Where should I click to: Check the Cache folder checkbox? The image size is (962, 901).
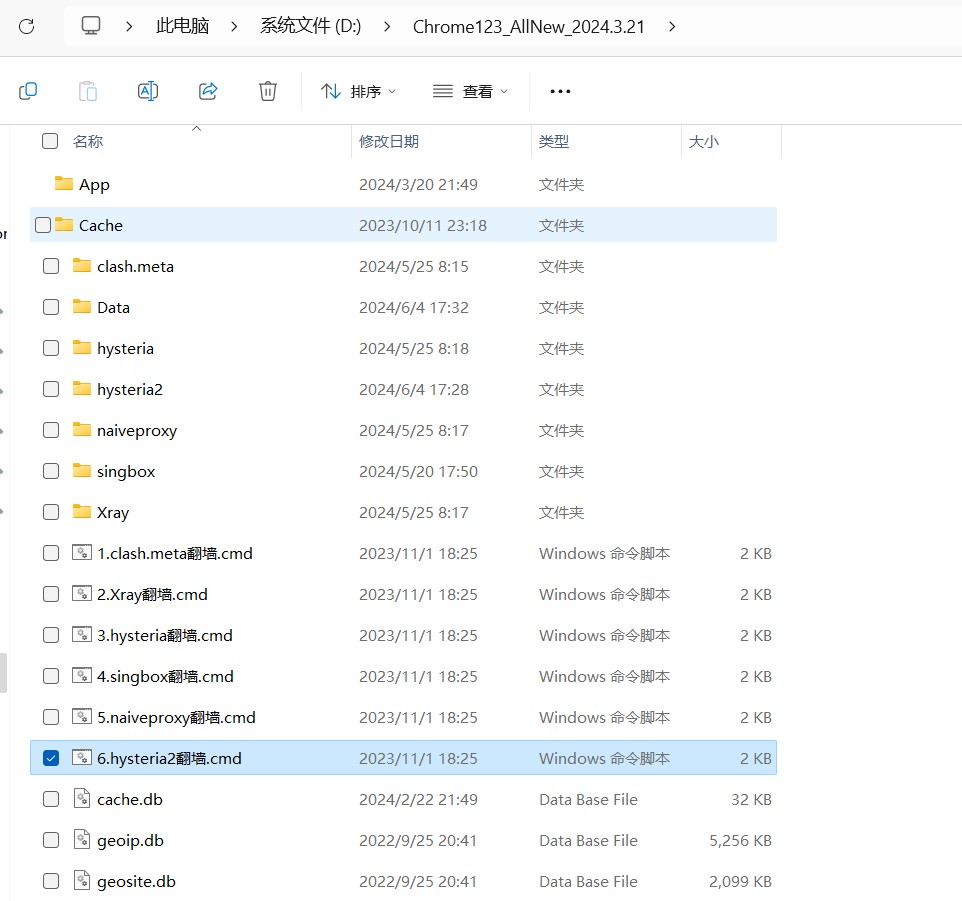pyautogui.click(x=43, y=225)
